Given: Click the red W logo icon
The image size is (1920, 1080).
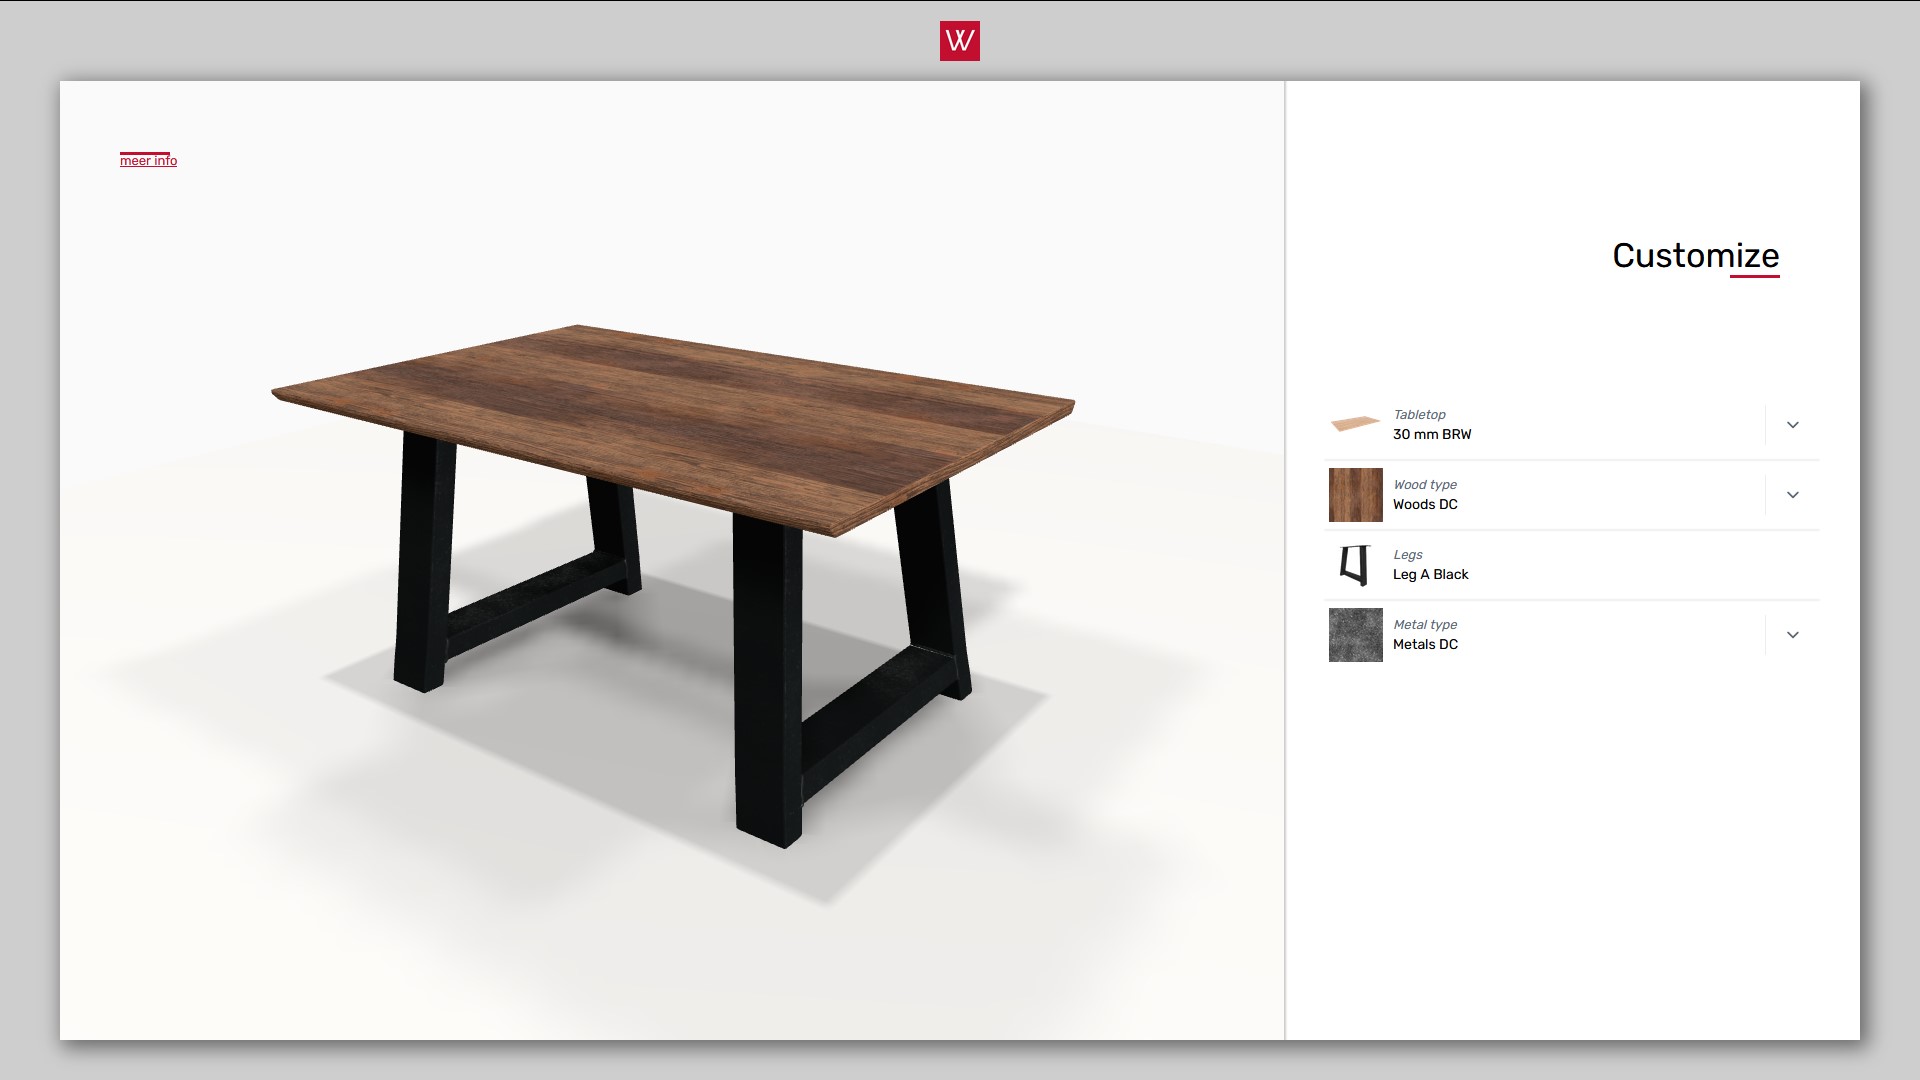Looking at the screenshot, I should (x=959, y=41).
